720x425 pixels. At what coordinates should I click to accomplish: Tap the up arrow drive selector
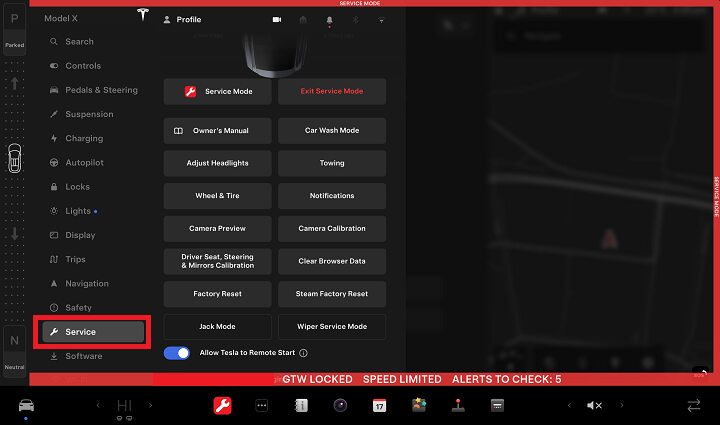[15, 83]
